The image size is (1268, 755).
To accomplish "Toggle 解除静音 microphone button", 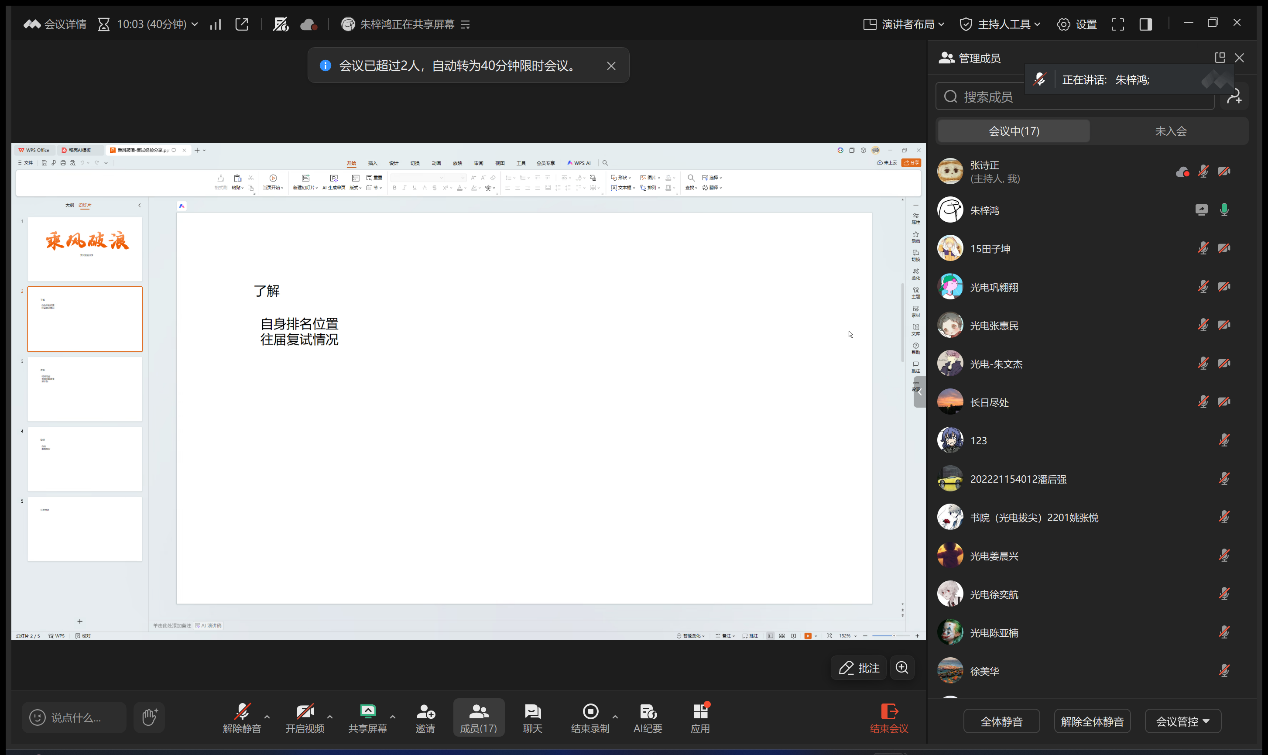I will (x=242, y=716).
